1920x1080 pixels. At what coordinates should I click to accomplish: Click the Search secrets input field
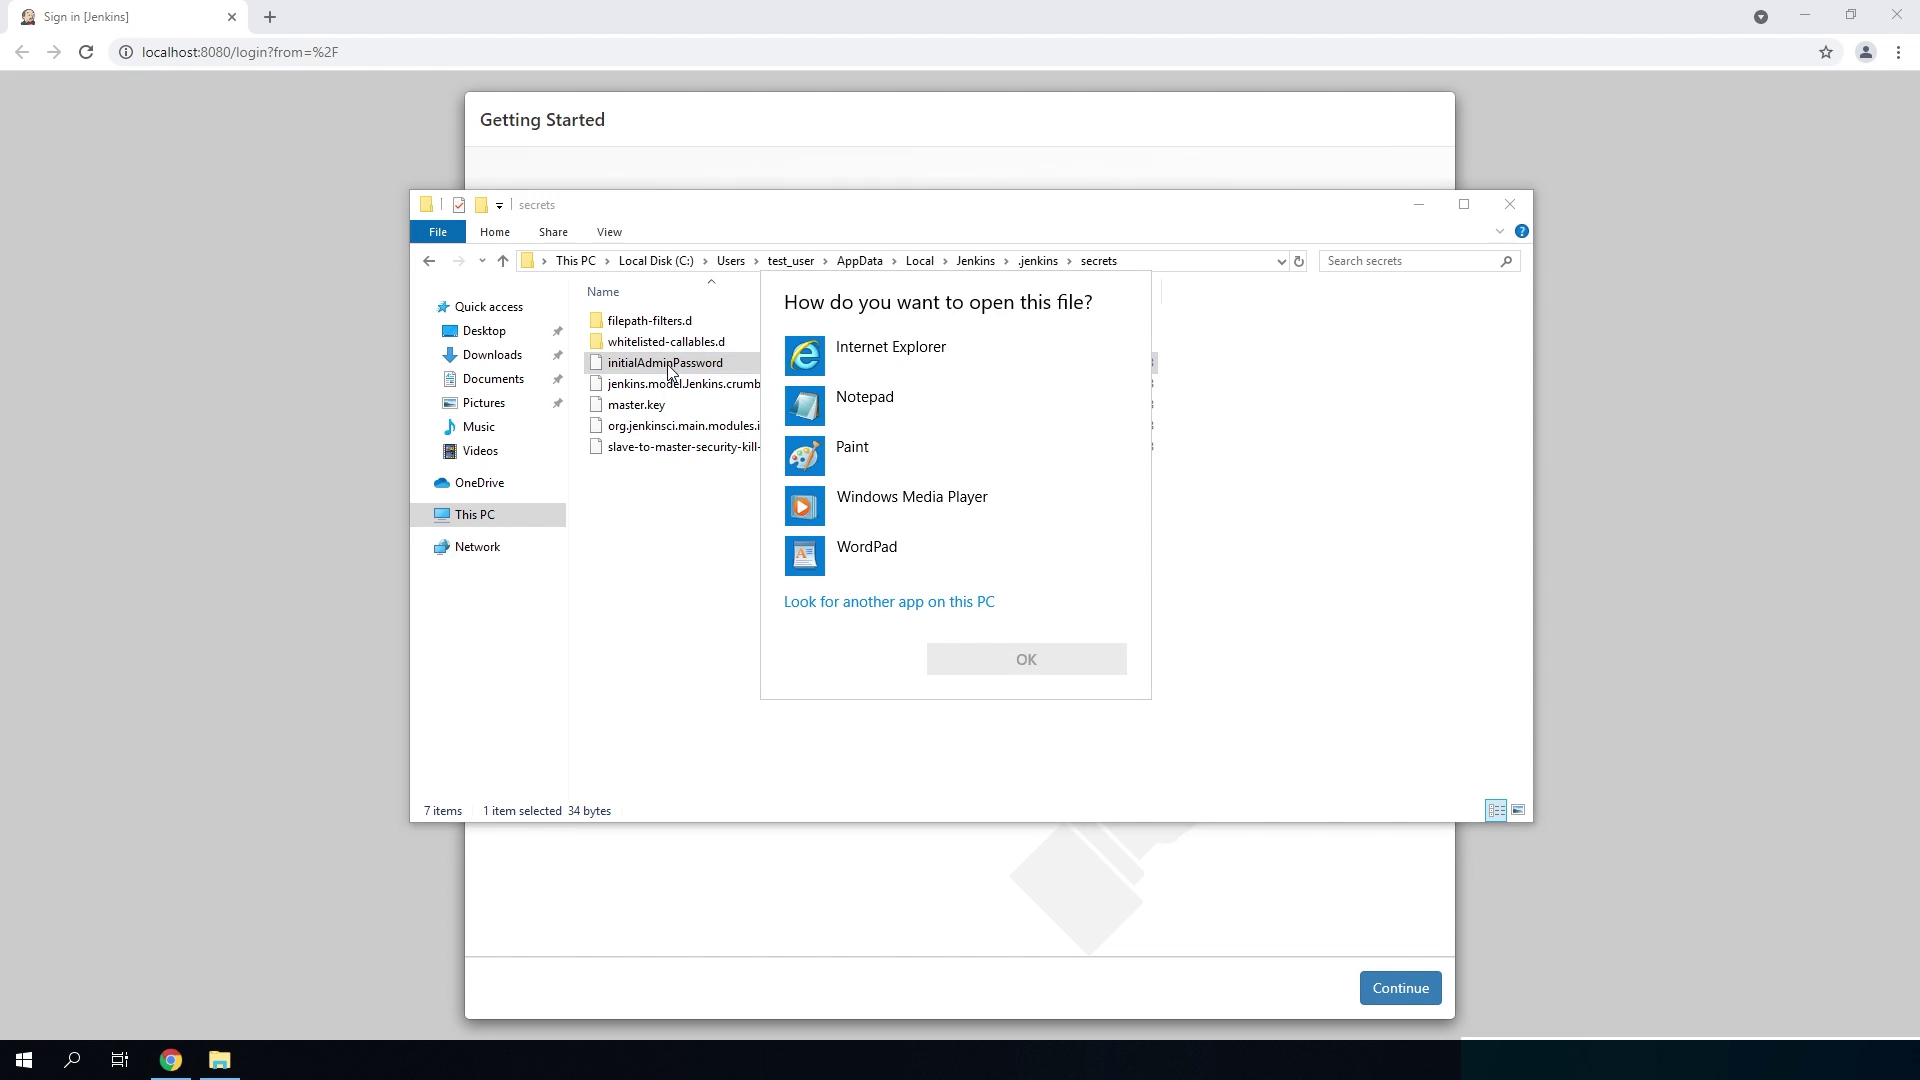(1410, 261)
